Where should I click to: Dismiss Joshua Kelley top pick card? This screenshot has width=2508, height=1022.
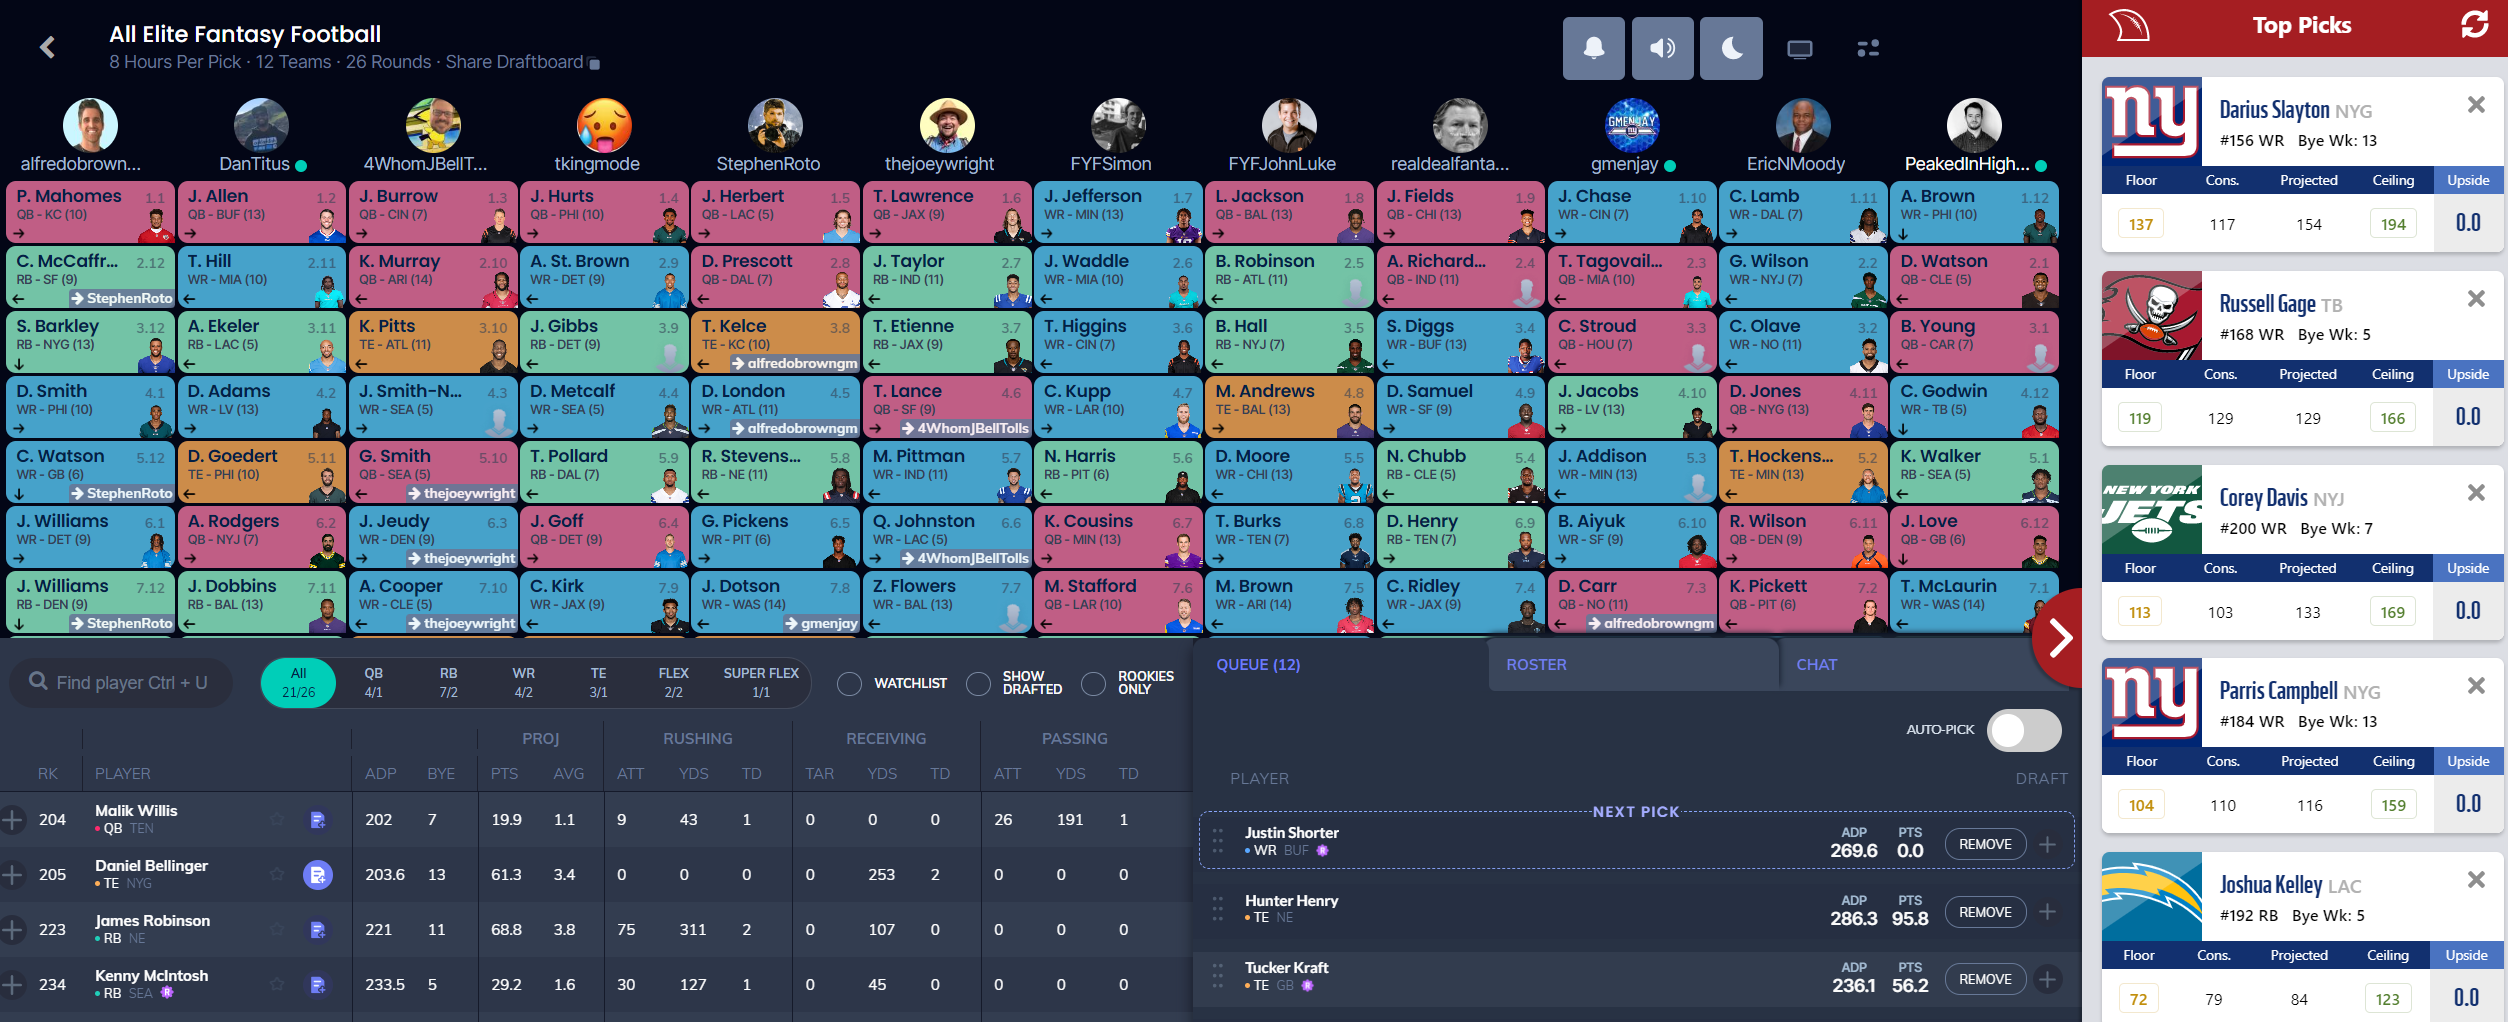pos(2476,880)
